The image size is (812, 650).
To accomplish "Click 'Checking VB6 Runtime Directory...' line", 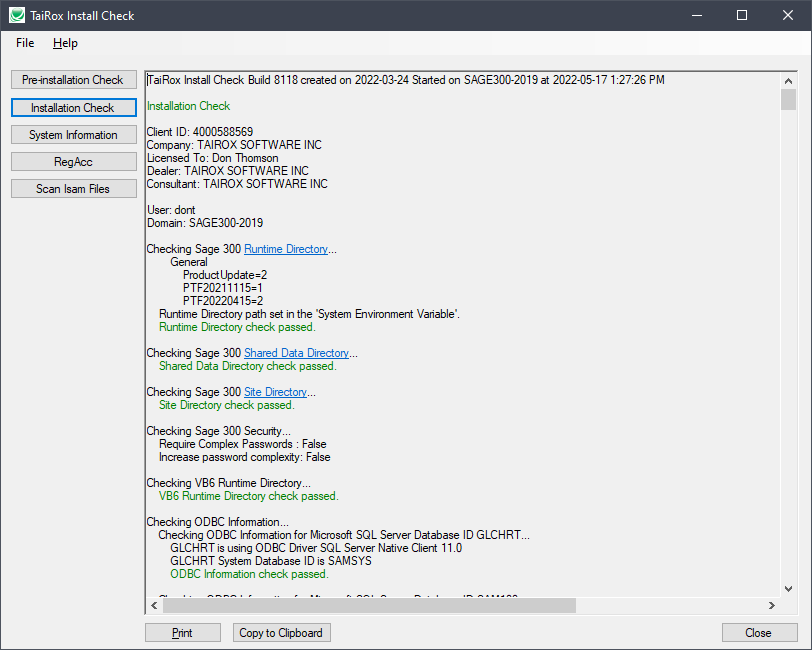I will [x=228, y=483].
